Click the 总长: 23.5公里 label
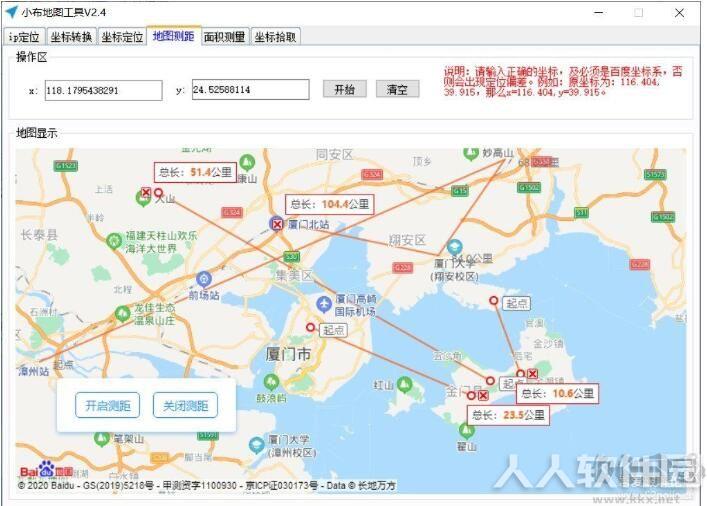The image size is (707, 506). (x=508, y=415)
